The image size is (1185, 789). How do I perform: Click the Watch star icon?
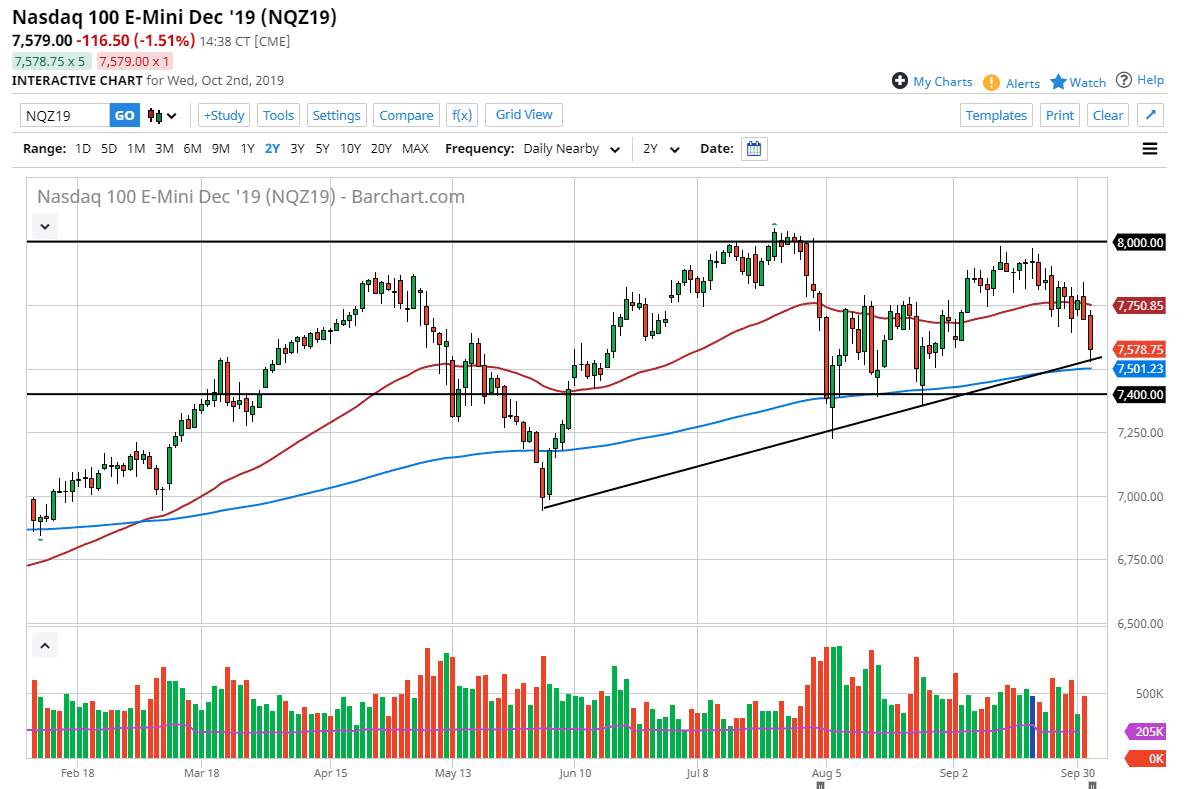pos(1059,81)
